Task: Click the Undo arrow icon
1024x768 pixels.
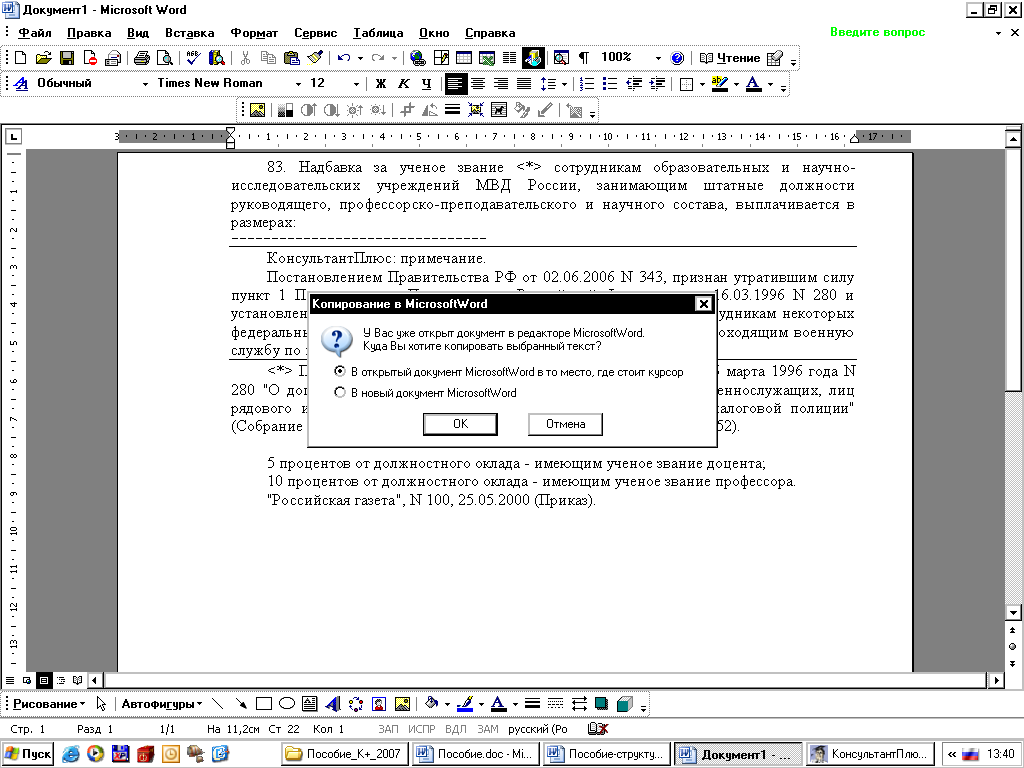Action: [x=344, y=58]
